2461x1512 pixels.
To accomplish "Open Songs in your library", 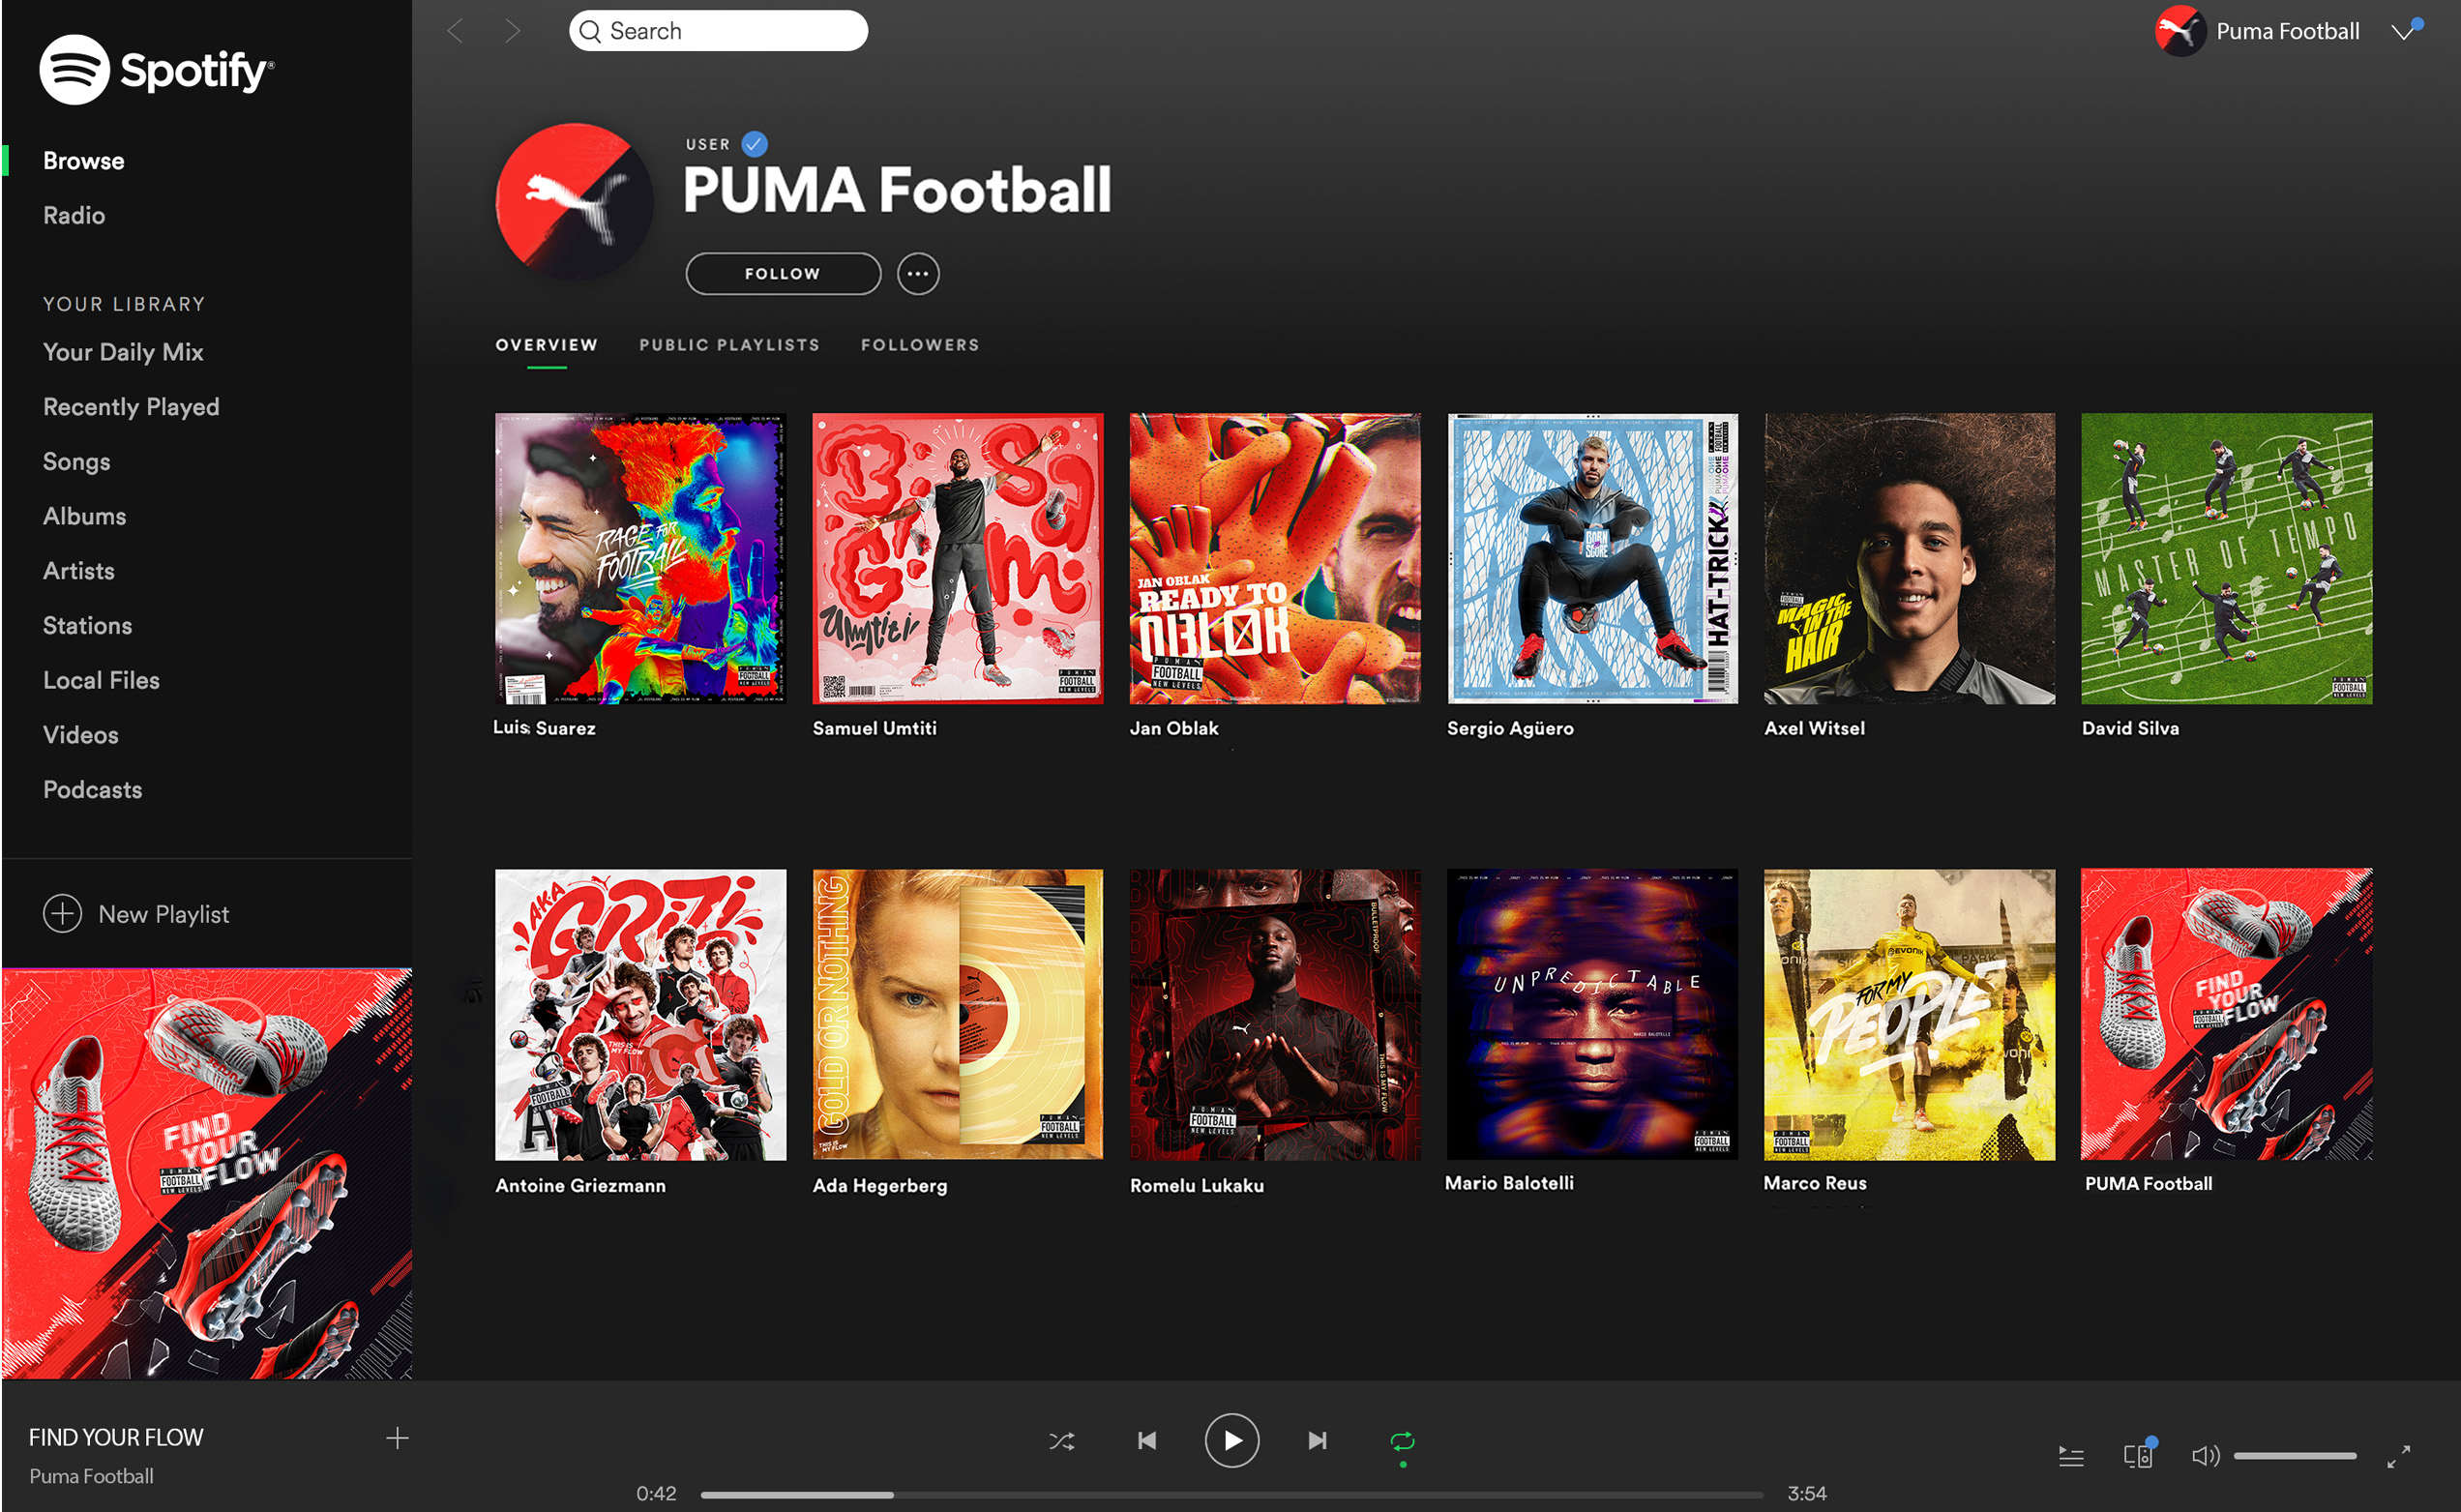I will [x=76, y=462].
